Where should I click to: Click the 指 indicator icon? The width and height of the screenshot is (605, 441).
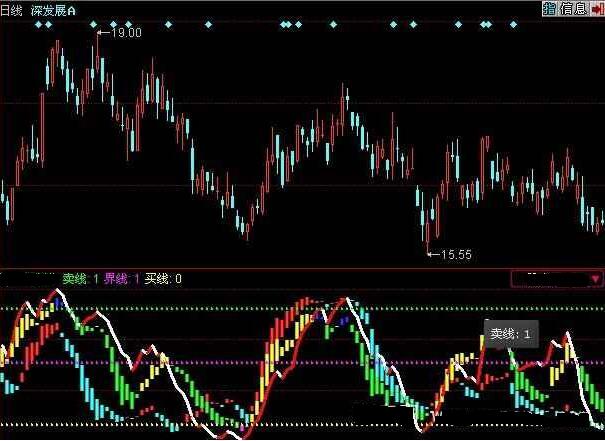[549, 8]
